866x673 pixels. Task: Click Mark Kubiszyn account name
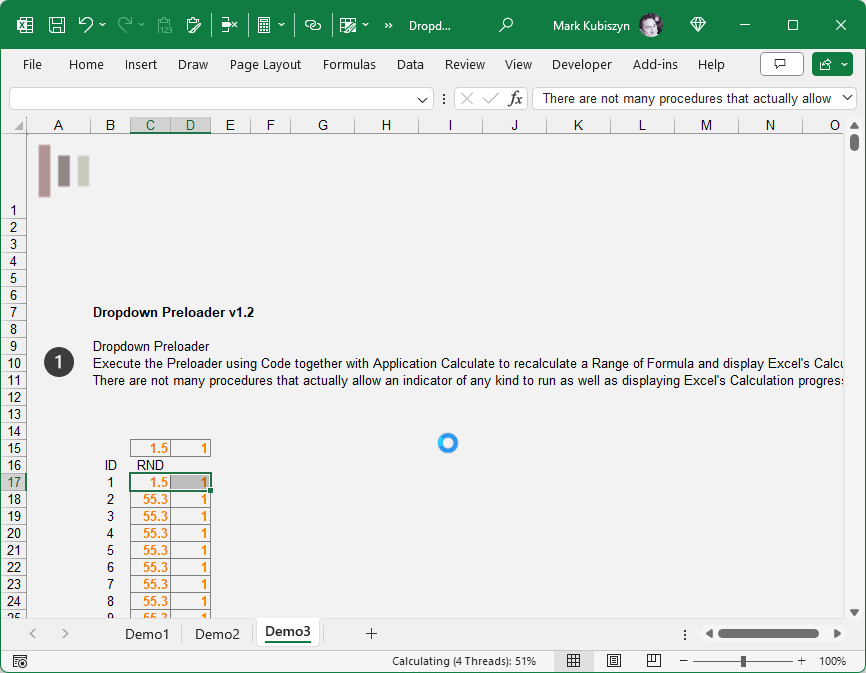(x=591, y=25)
